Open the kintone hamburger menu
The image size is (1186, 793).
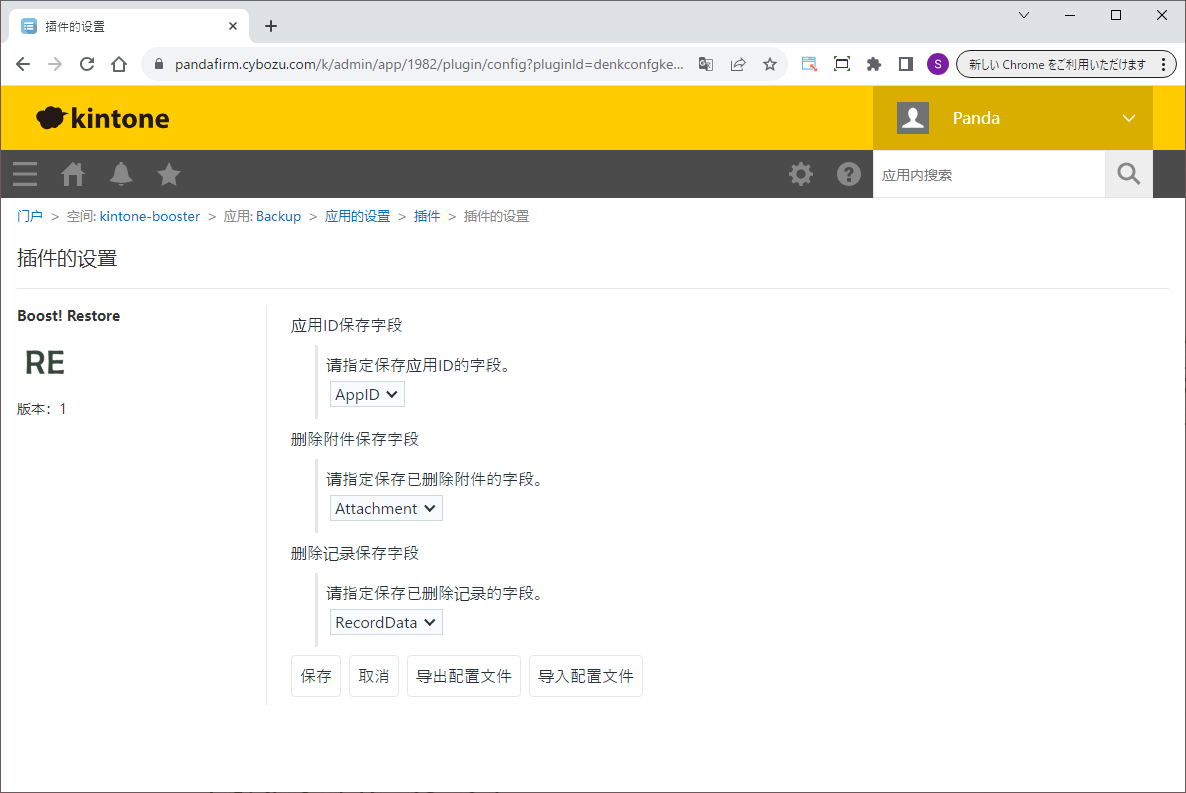click(x=25, y=174)
